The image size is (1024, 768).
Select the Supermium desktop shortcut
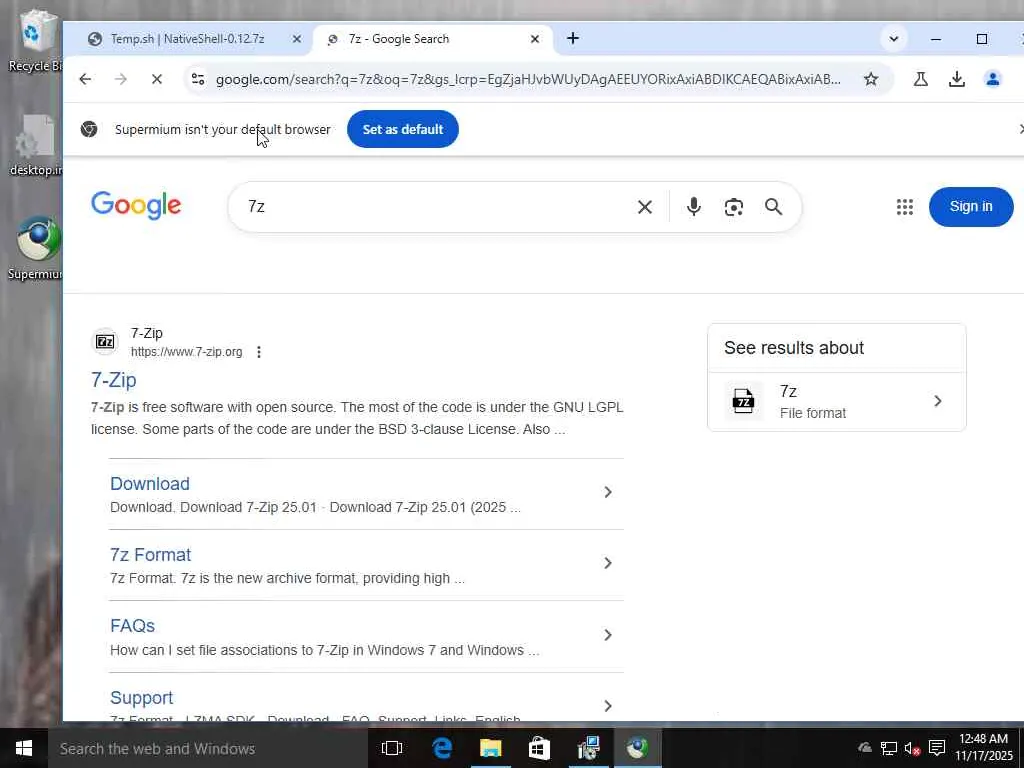pos(37,249)
